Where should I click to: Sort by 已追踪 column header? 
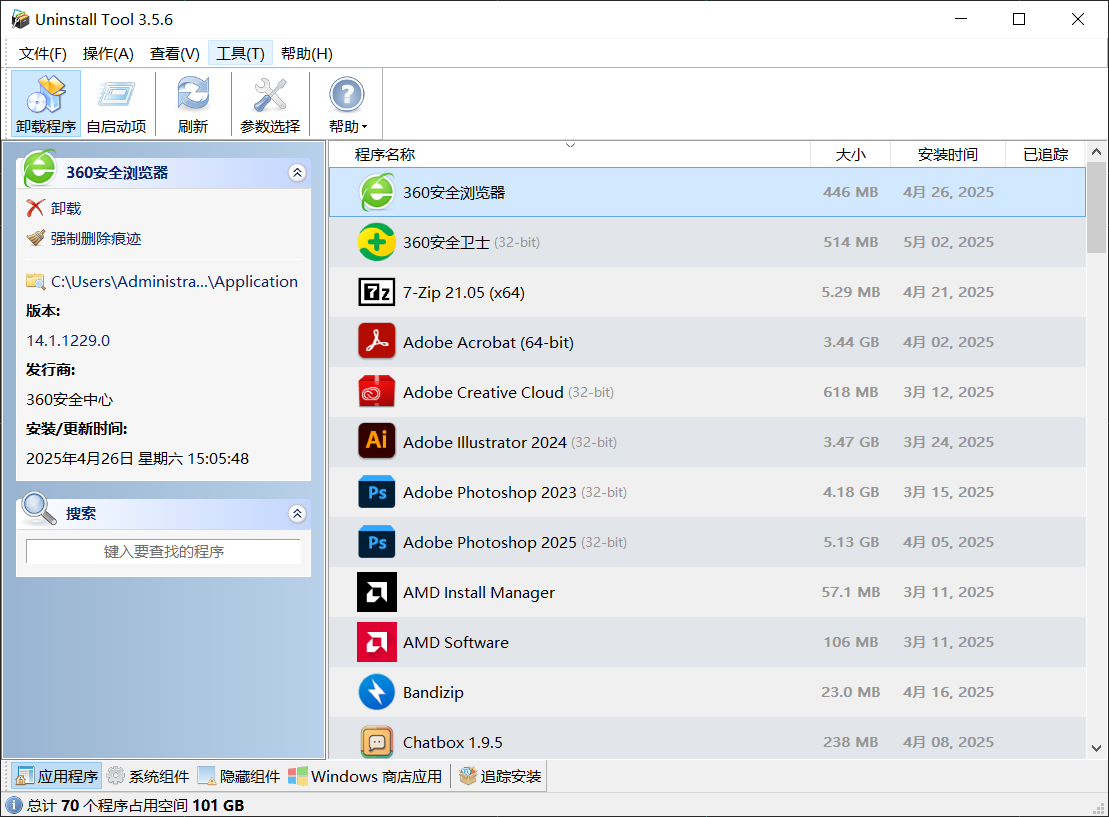coord(1045,154)
